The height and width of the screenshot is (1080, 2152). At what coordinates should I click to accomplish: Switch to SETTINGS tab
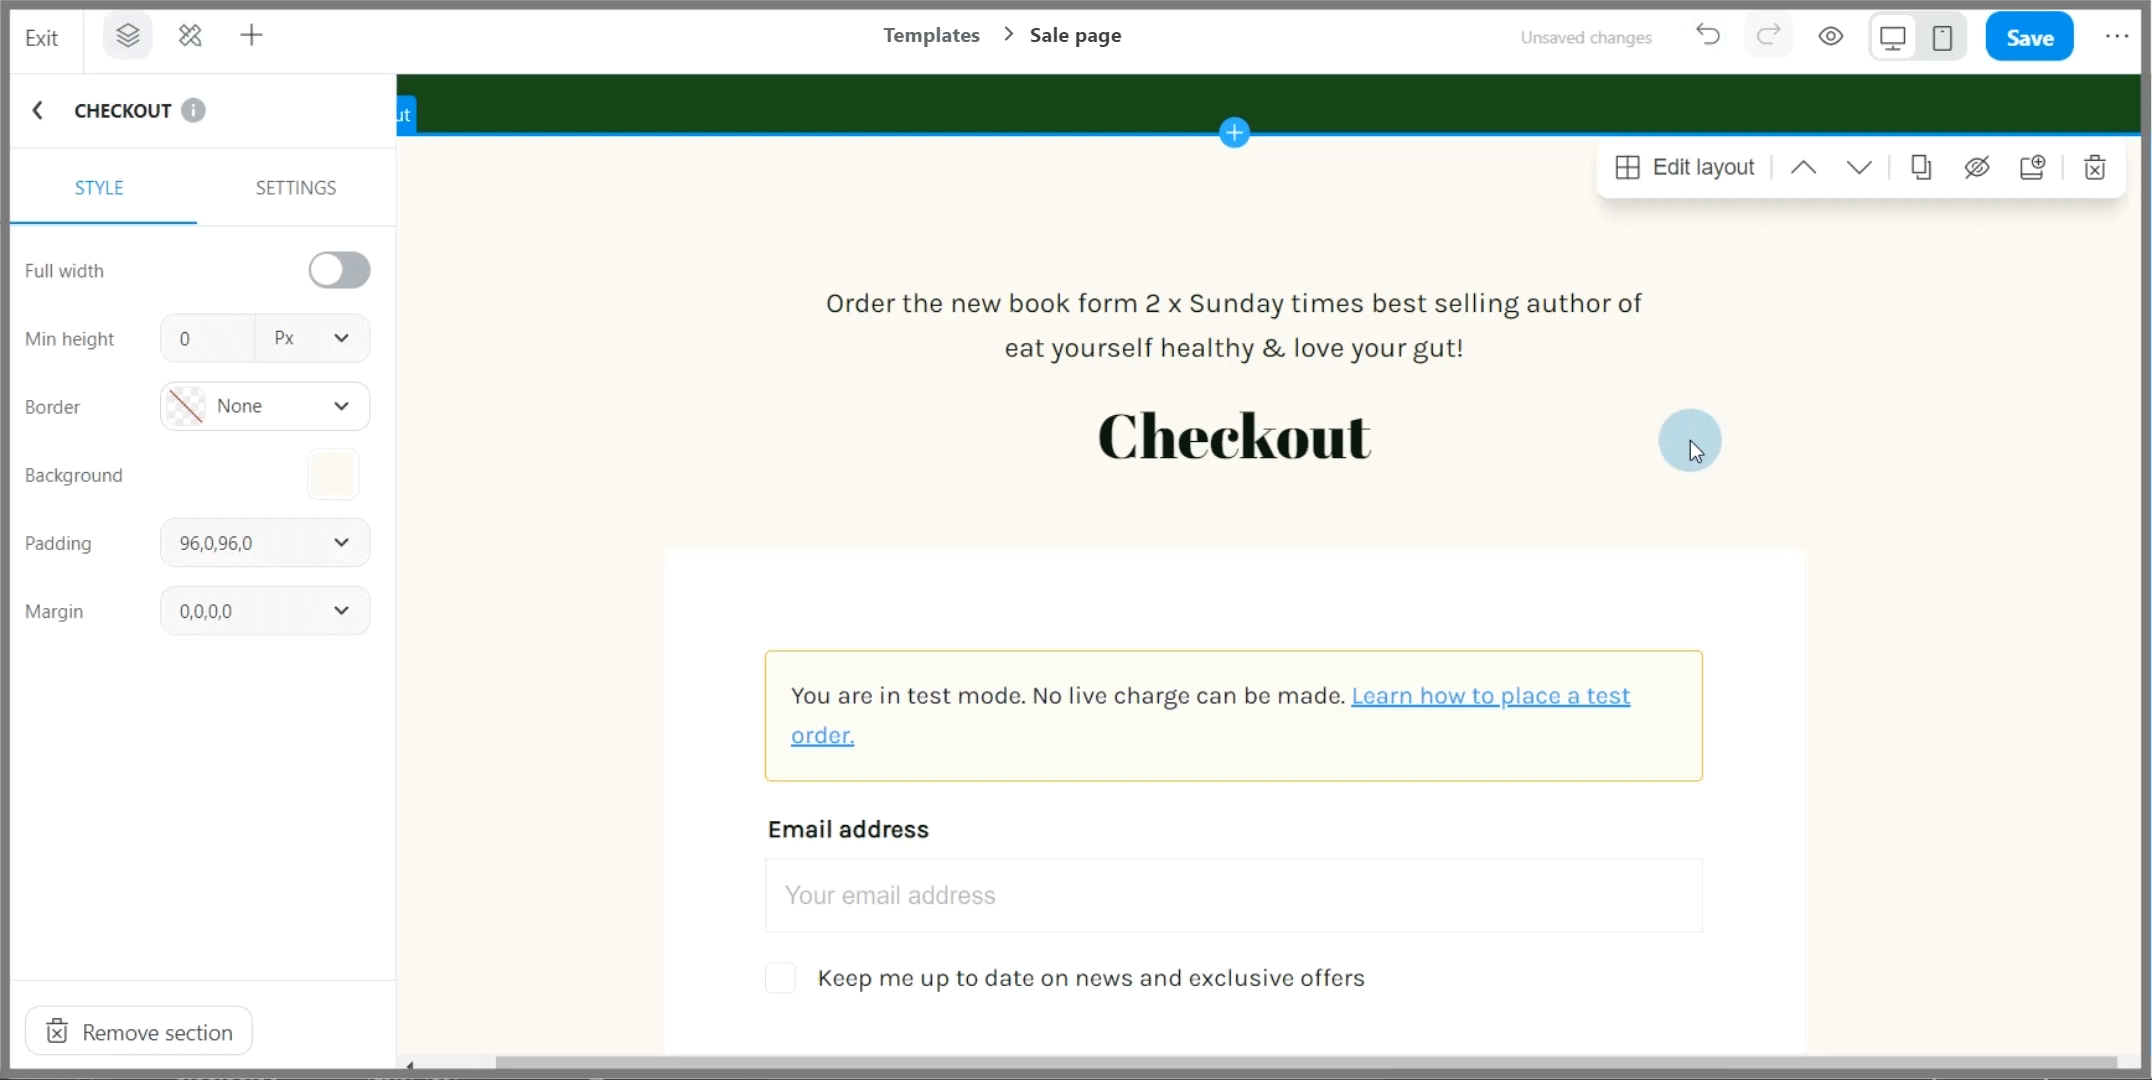pyautogui.click(x=296, y=188)
